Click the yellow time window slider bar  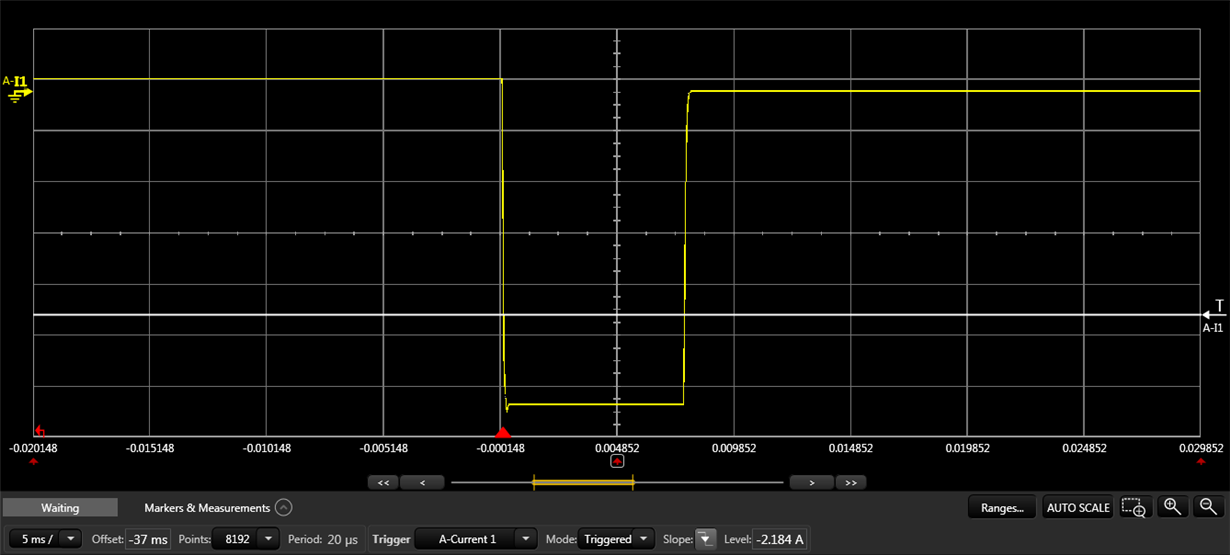click(584, 482)
